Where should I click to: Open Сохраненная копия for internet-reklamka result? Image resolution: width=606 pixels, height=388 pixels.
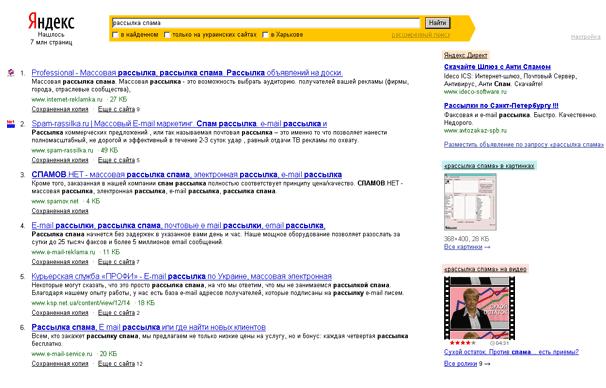point(60,109)
